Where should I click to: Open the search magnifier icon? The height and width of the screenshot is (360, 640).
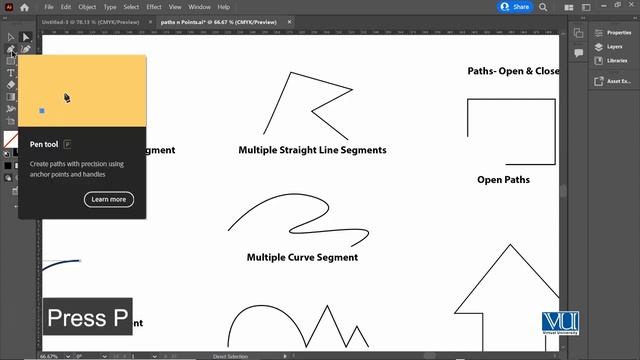pos(543,7)
